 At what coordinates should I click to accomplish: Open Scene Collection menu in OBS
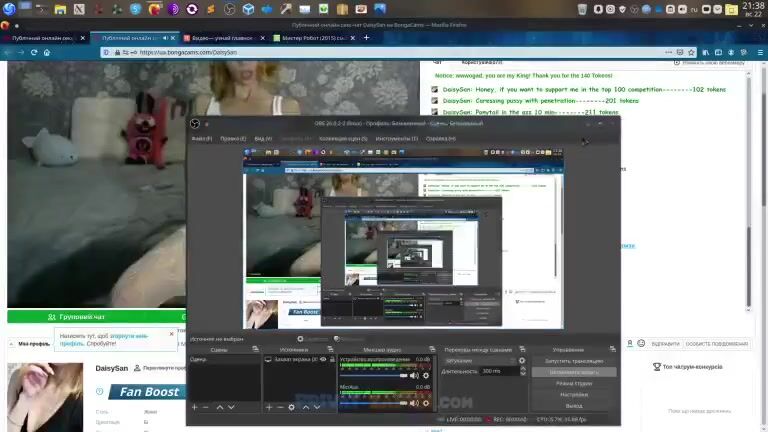pos(342,138)
